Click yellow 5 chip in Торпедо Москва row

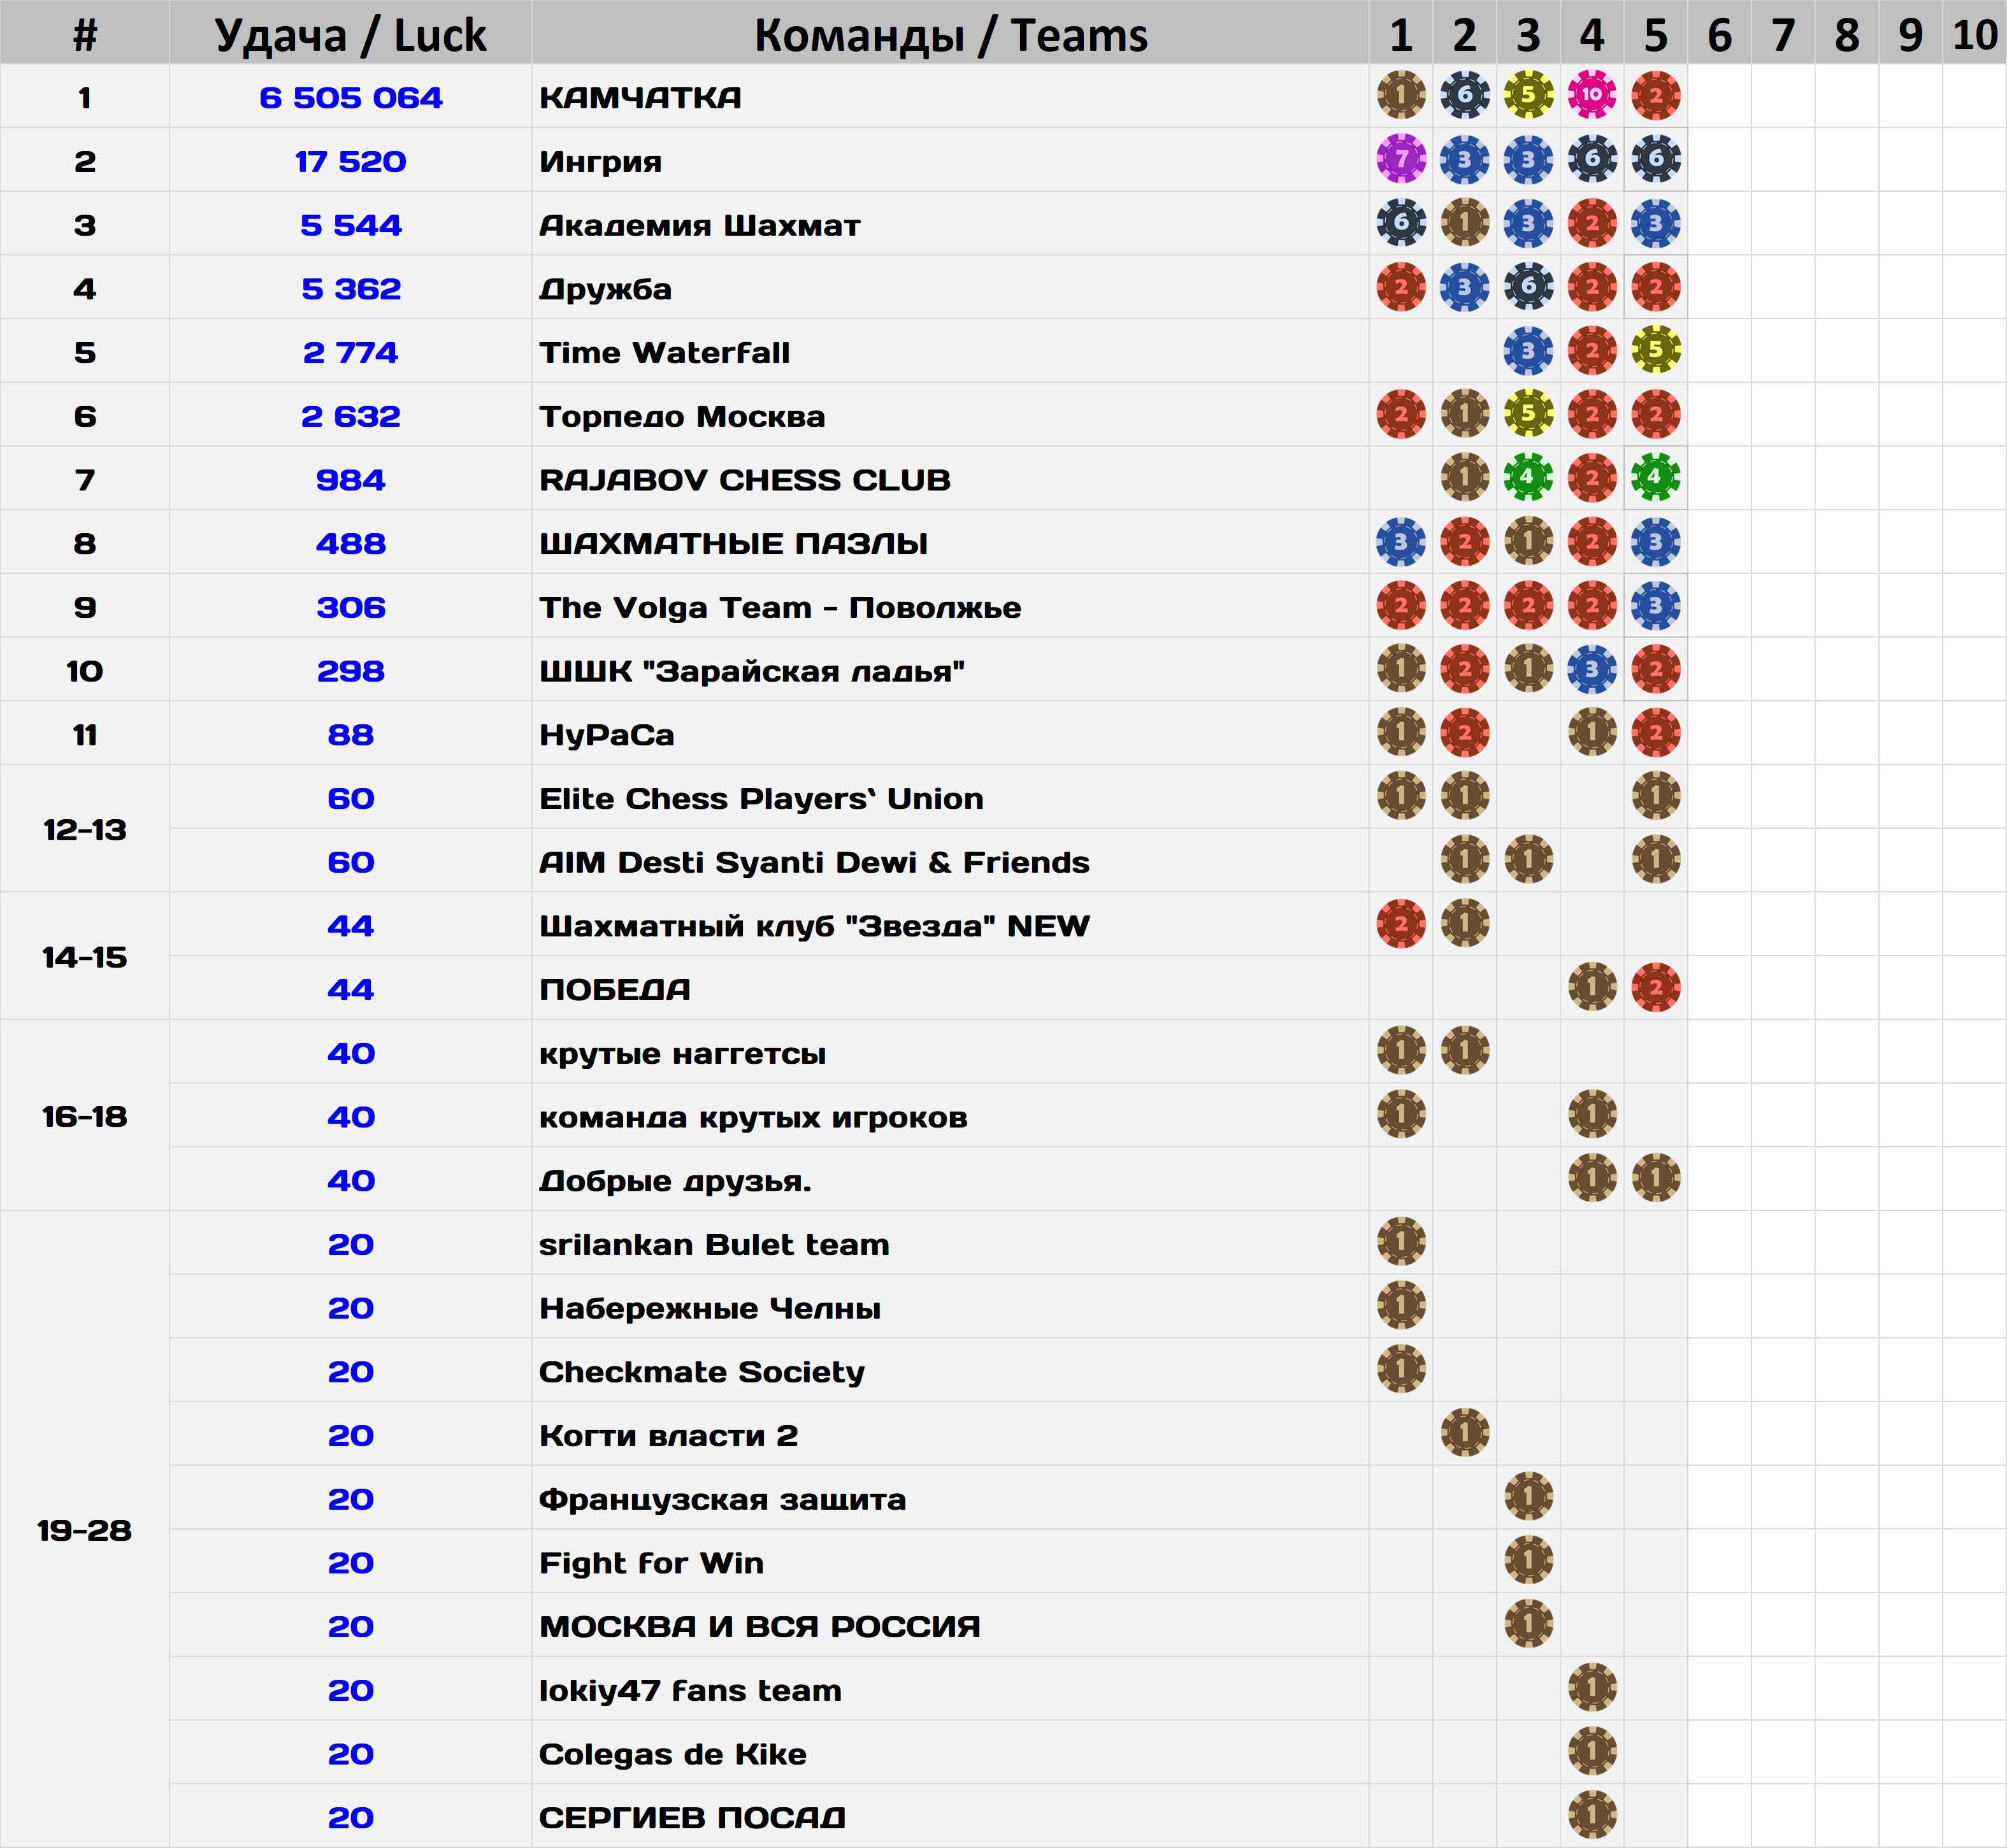coord(1528,414)
